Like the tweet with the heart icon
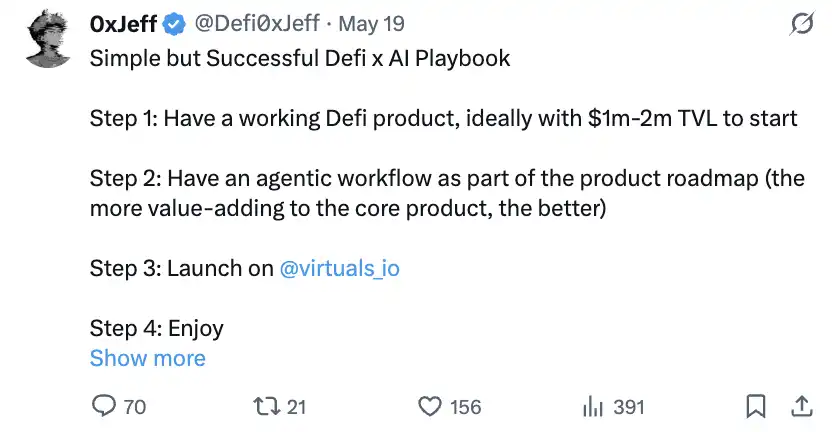This screenshot has height=432, width=832. pyautogui.click(x=430, y=406)
